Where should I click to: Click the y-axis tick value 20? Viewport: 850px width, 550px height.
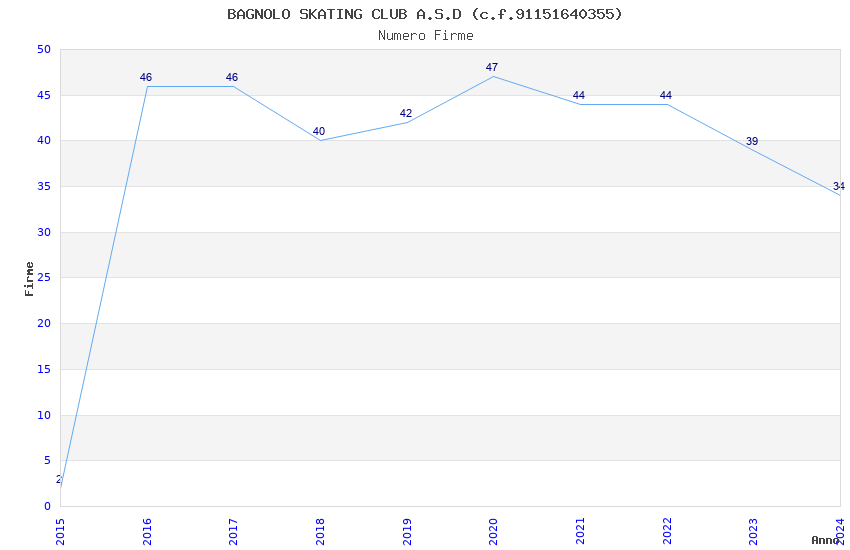click(44, 323)
